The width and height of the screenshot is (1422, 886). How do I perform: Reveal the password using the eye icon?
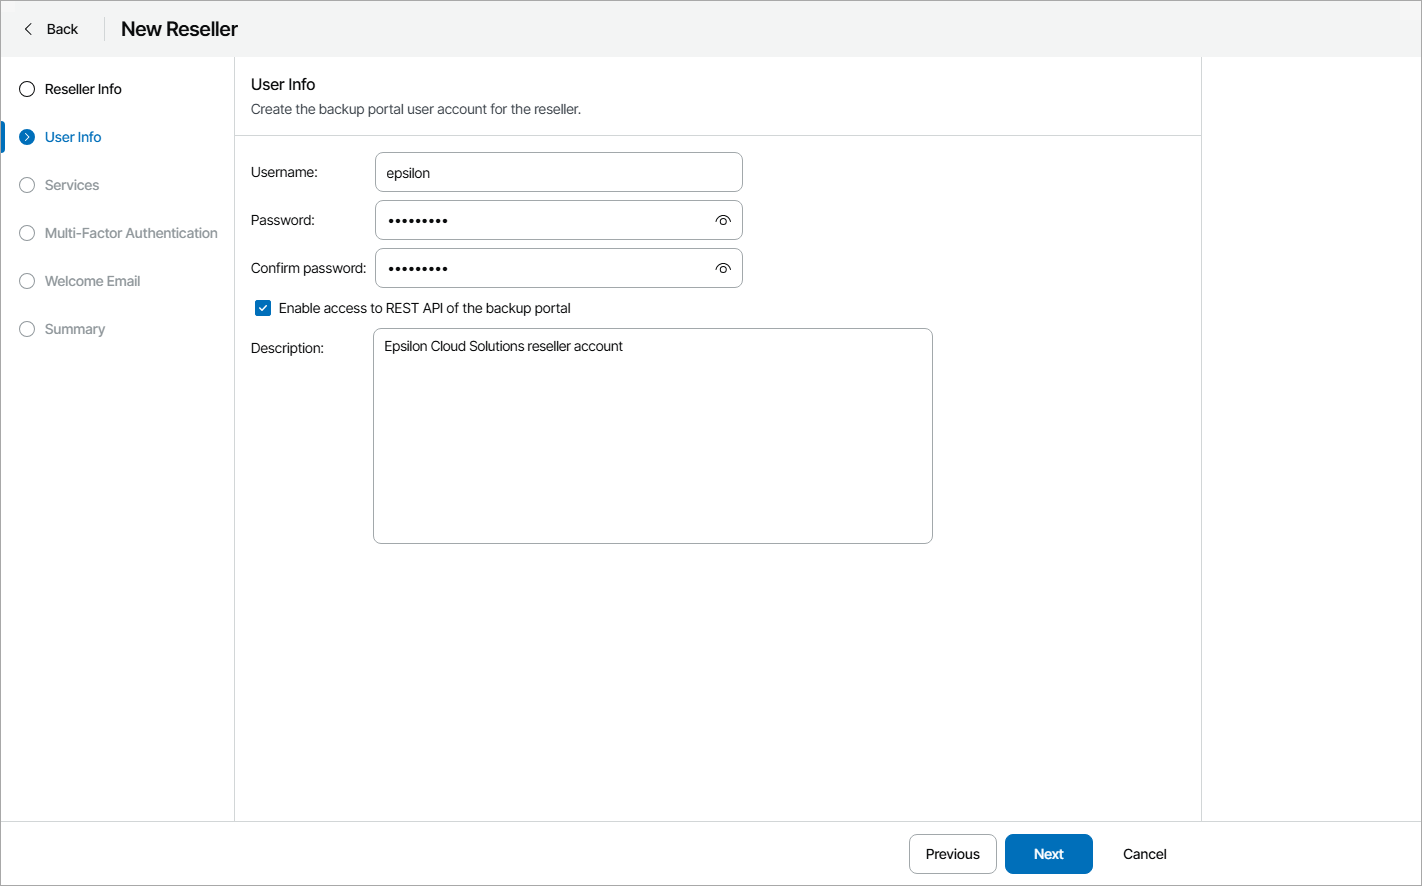(x=723, y=220)
